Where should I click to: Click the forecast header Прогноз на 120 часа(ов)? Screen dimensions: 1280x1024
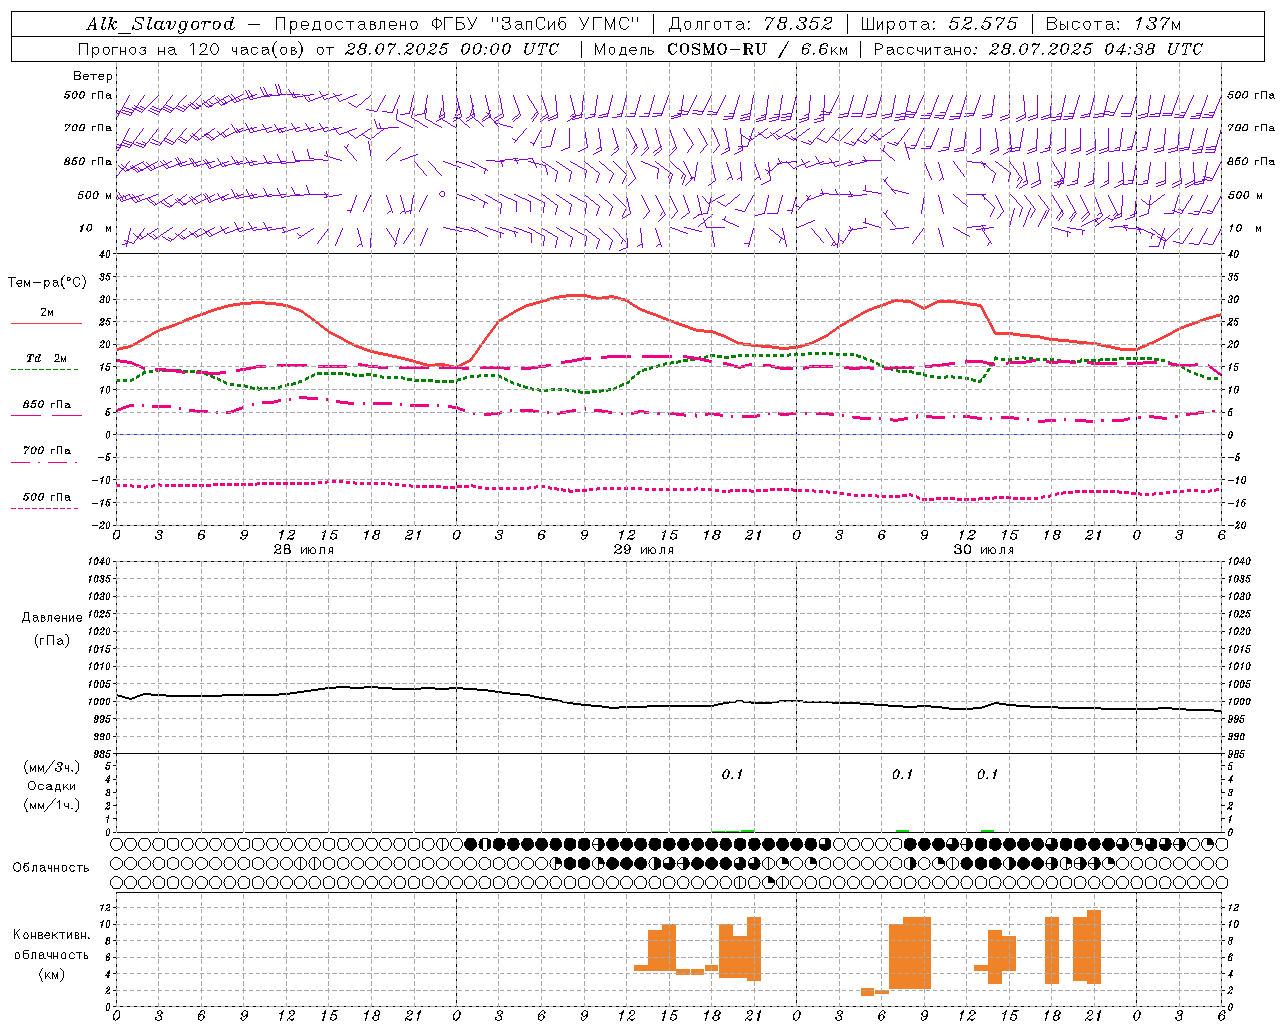(193, 49)
